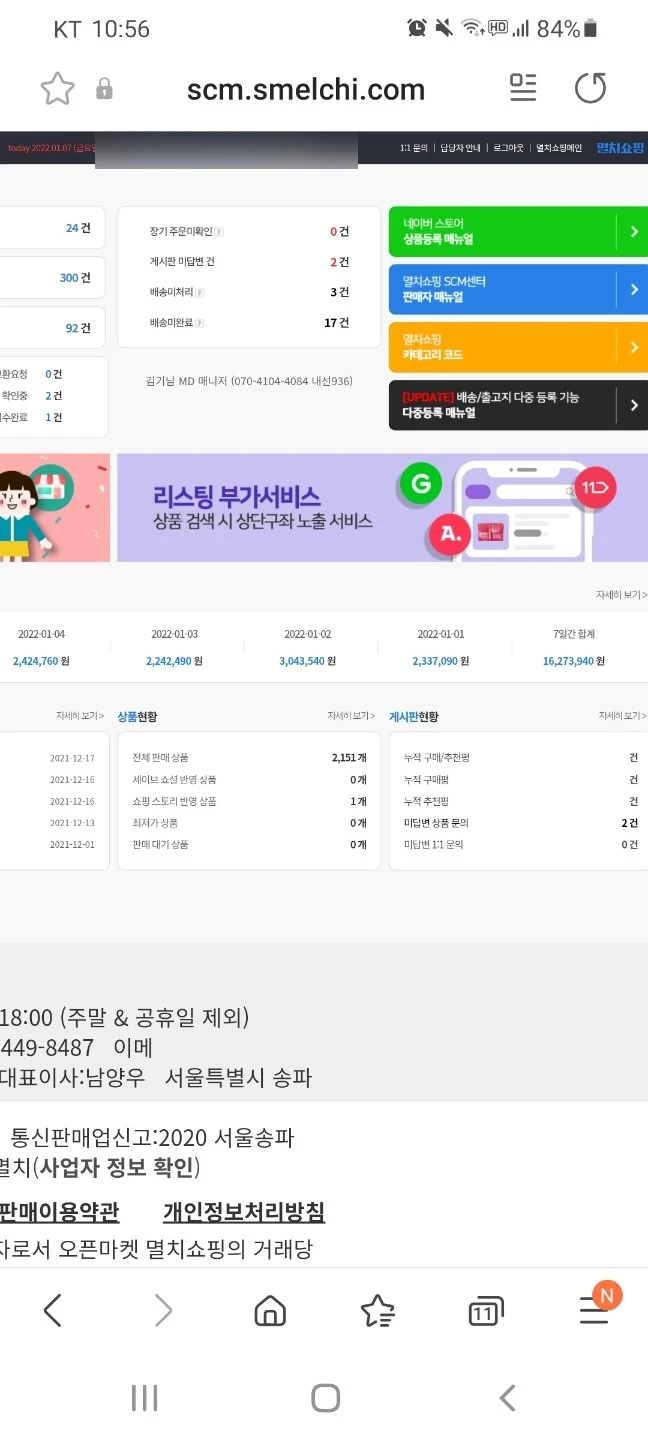Click the 미답변 1:1 문의 row
The image size is (648, 1440).
point(520,845)
